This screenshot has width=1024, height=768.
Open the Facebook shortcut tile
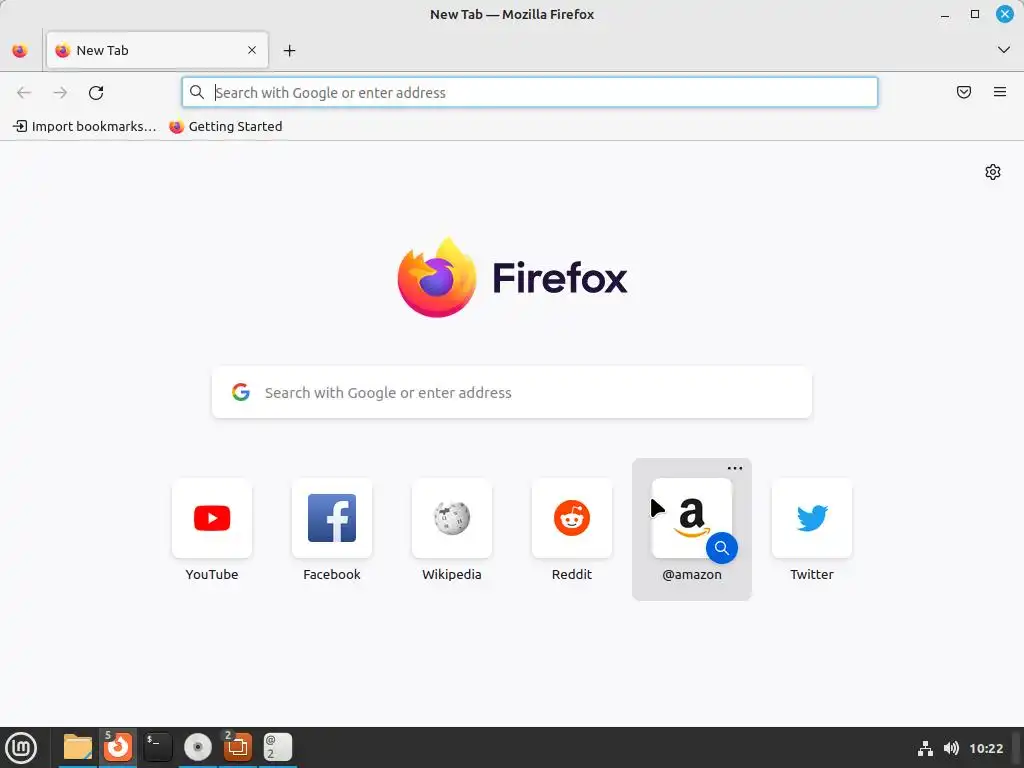click(x=332, y=518)
